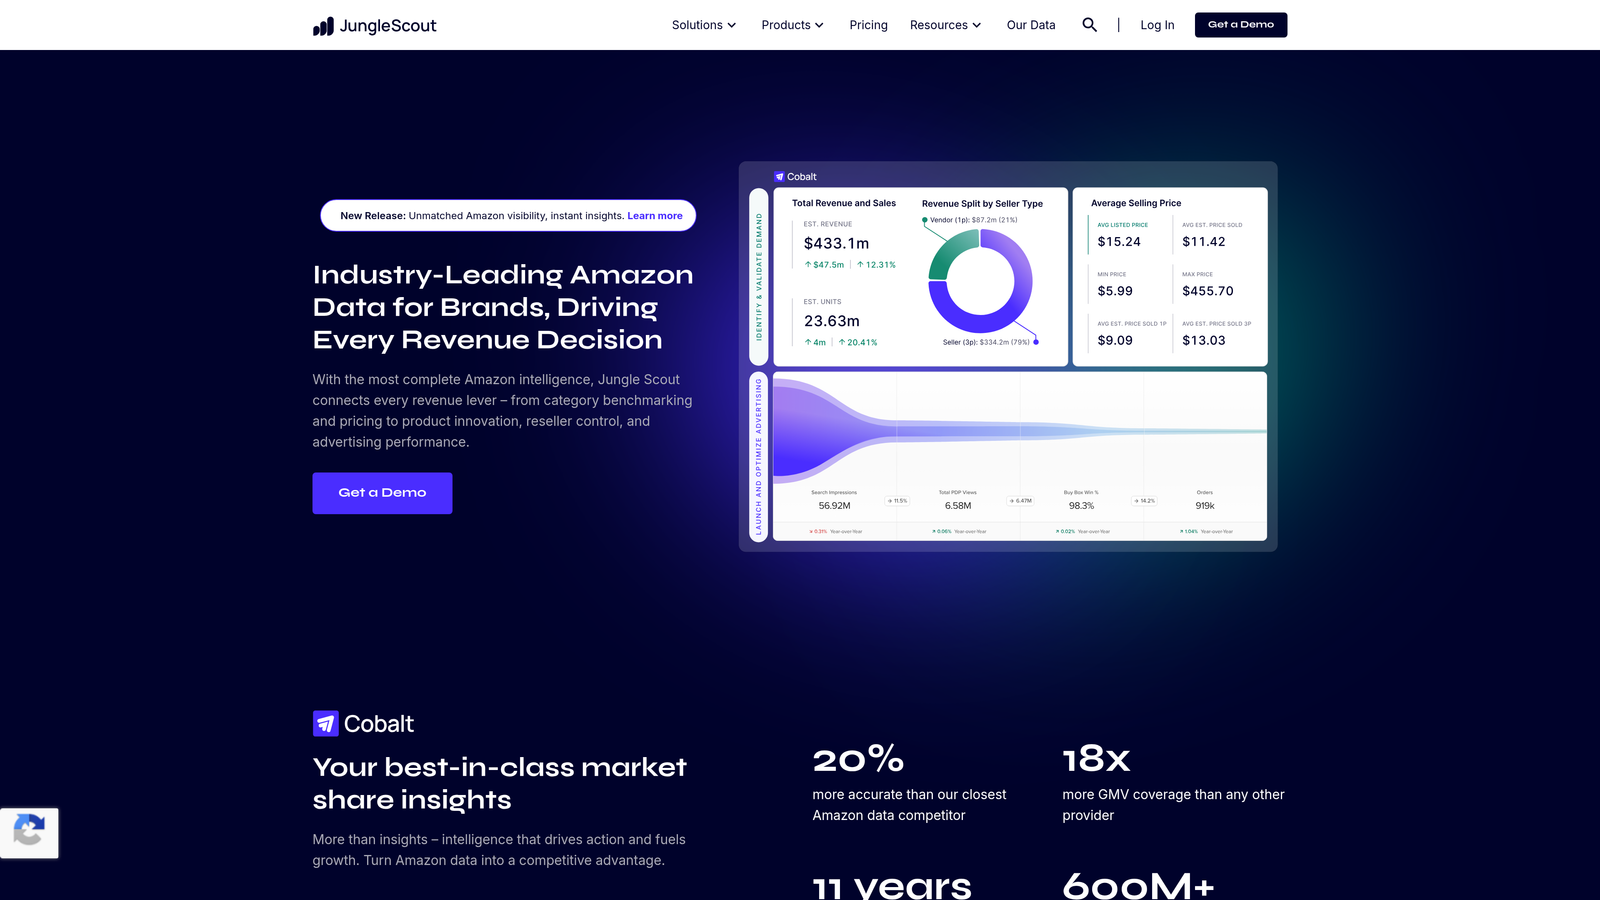Expand the Products dropdown menu
The height and width of the screenshot is (900, 1600).
point(792,25)
